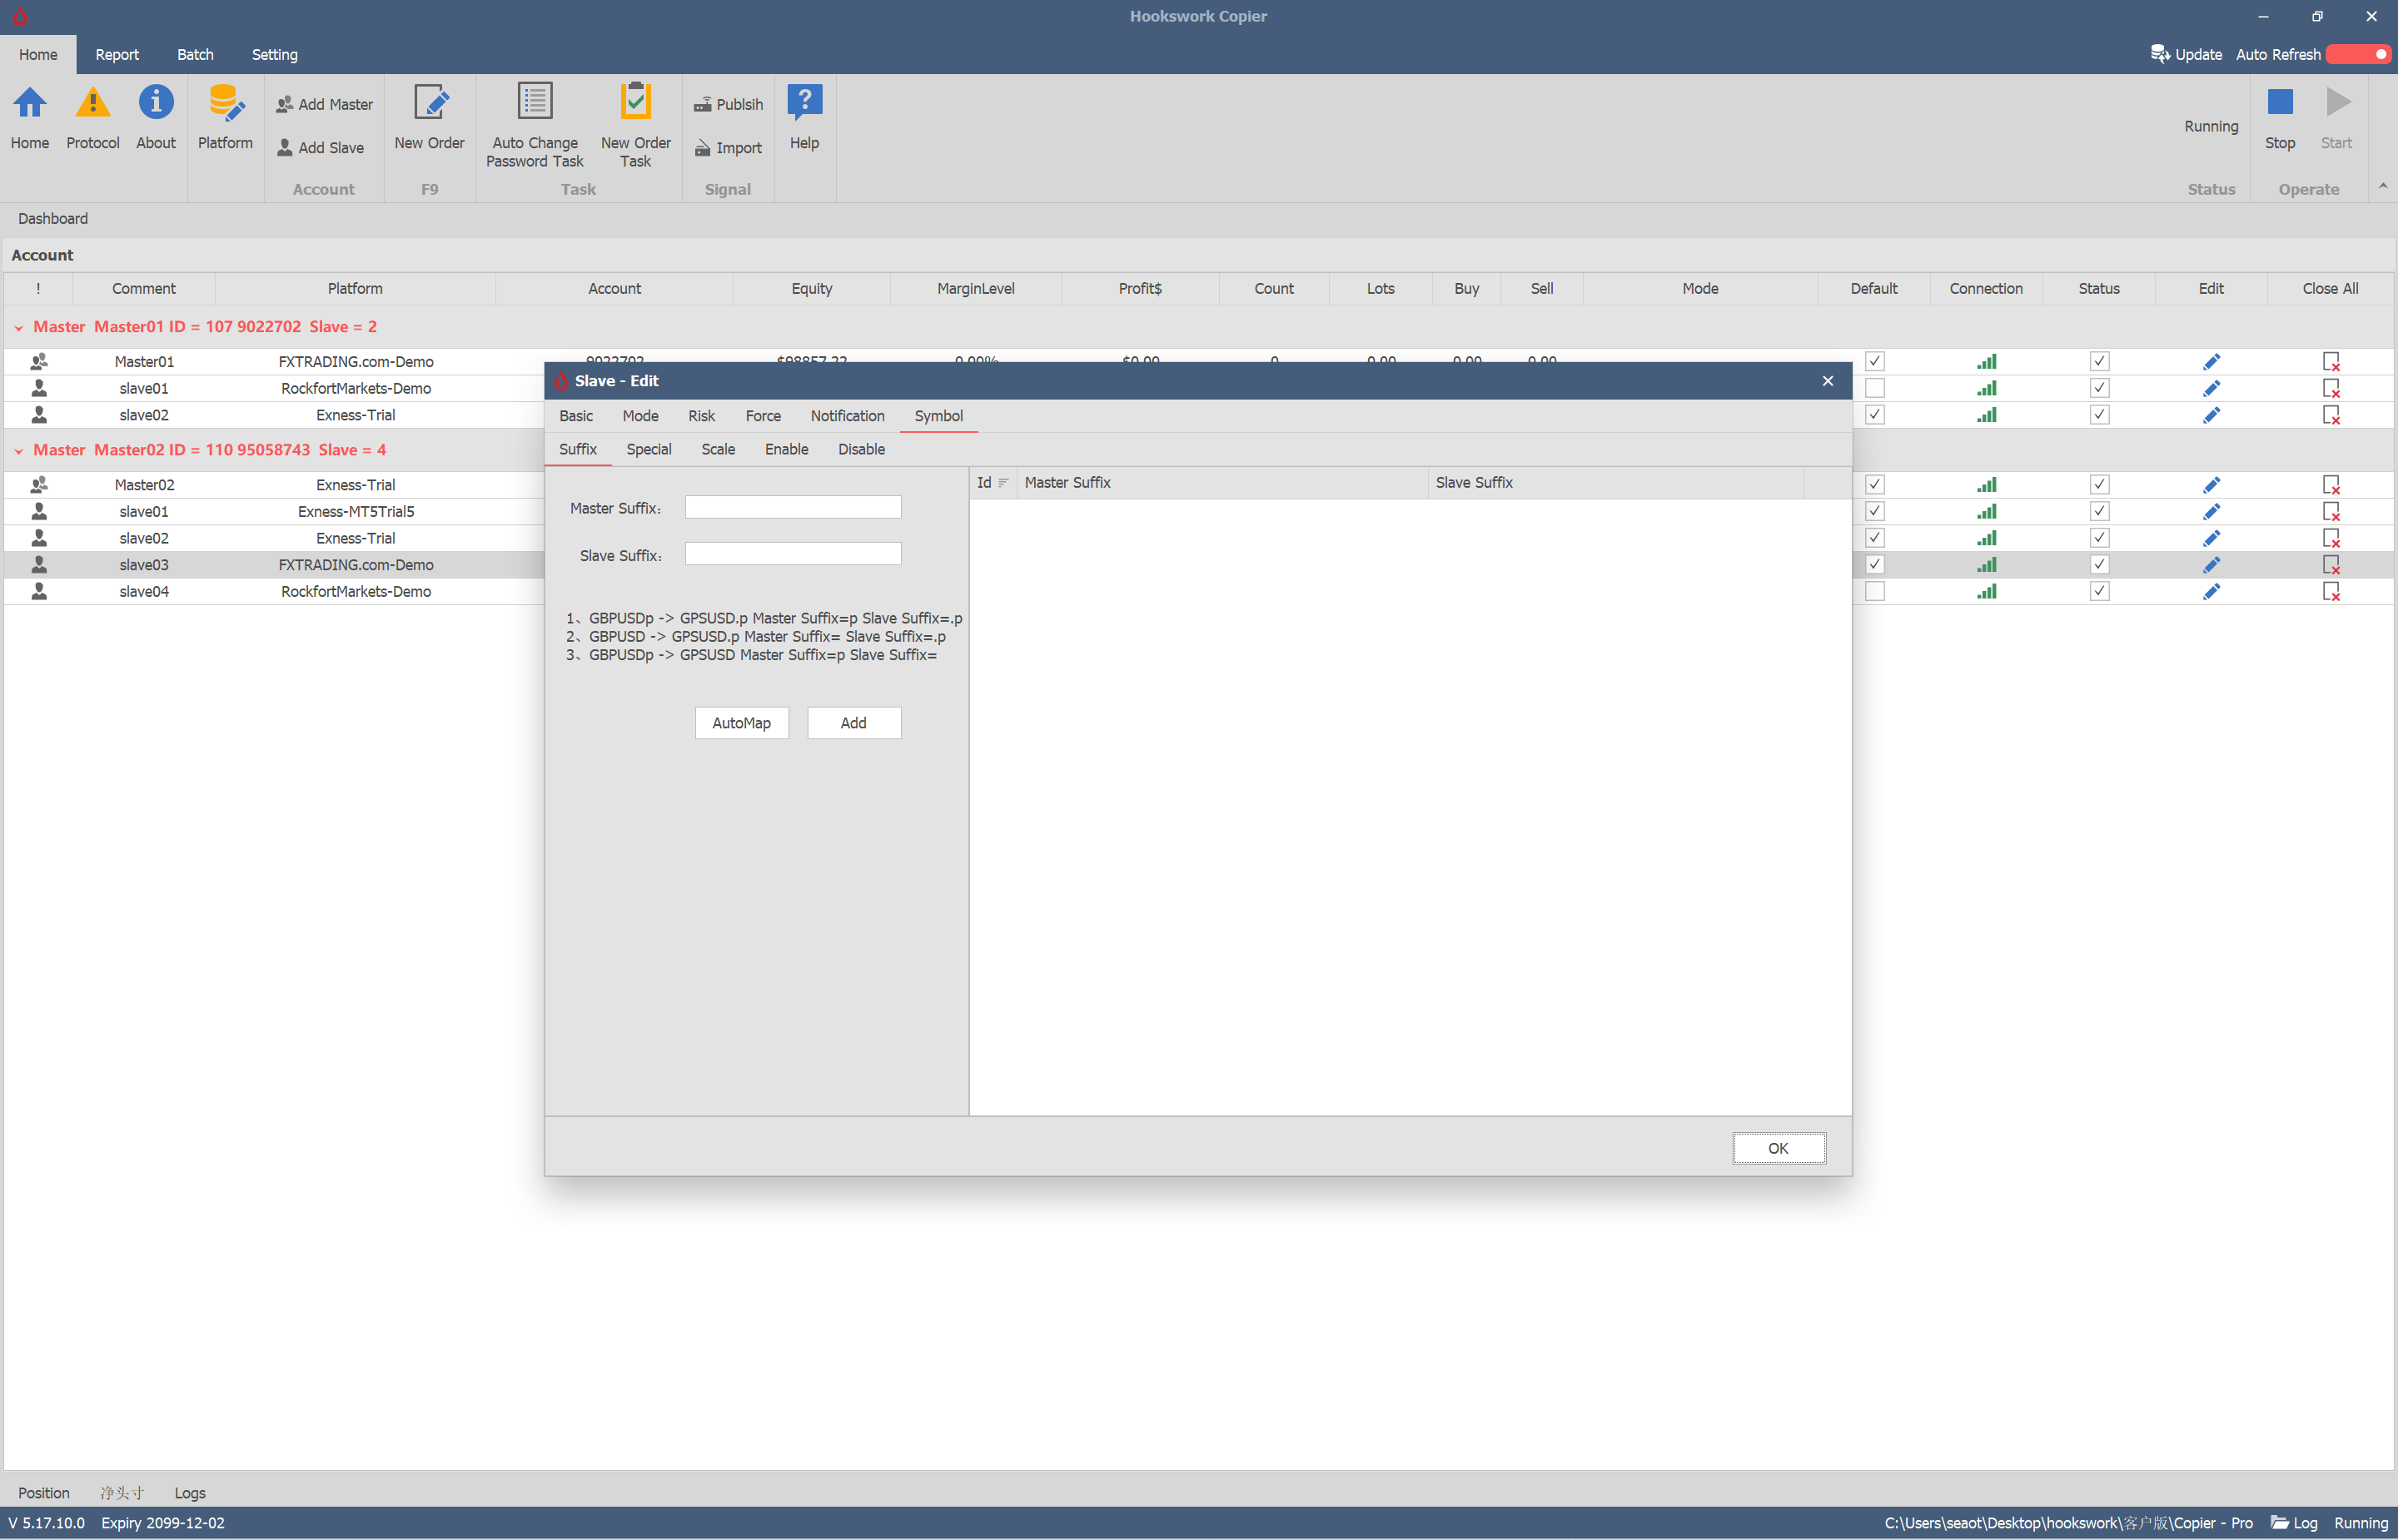Edit slave04 RockfortMarkets-Demo row pencil
Viewport: 2398px width, 1540px height.
(x=2211, y=591)
